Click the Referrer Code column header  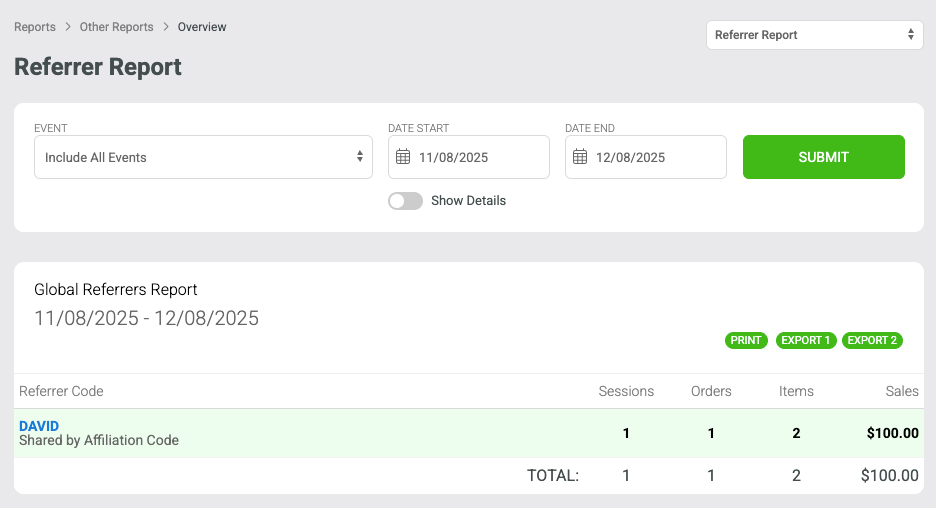point(61,391)
